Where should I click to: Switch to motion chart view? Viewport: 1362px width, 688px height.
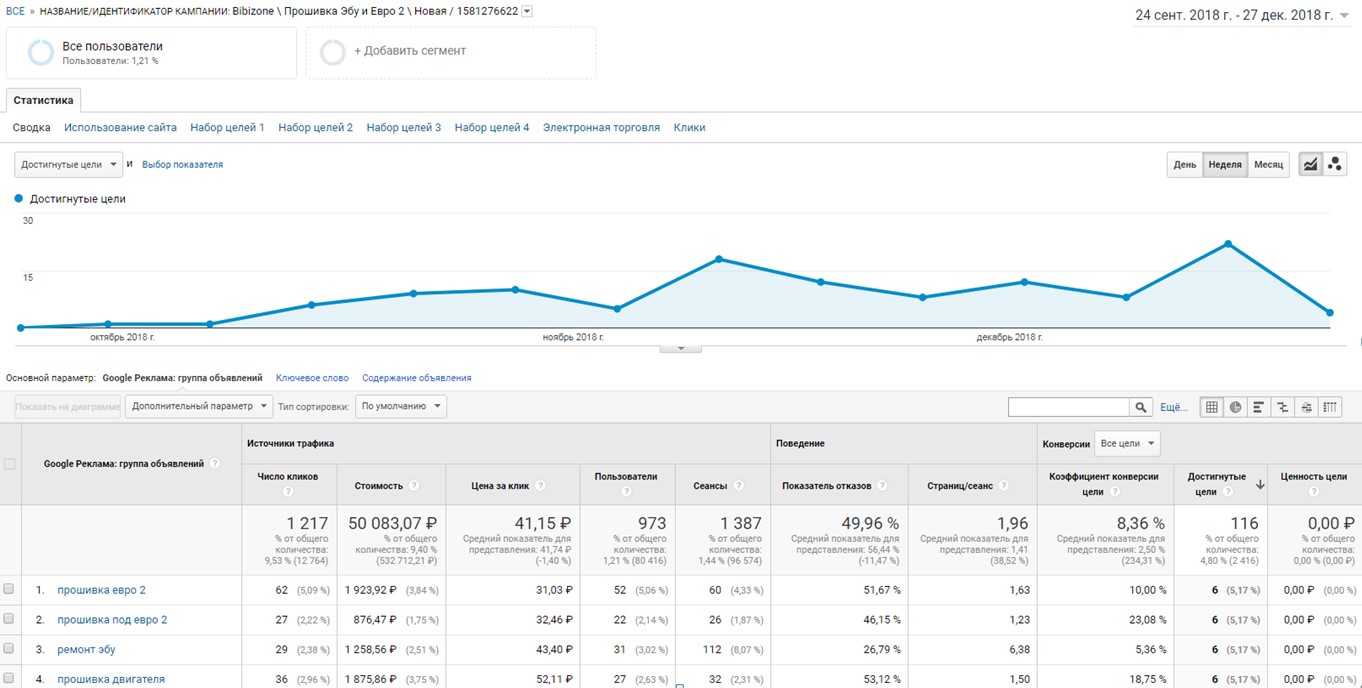1335,165
